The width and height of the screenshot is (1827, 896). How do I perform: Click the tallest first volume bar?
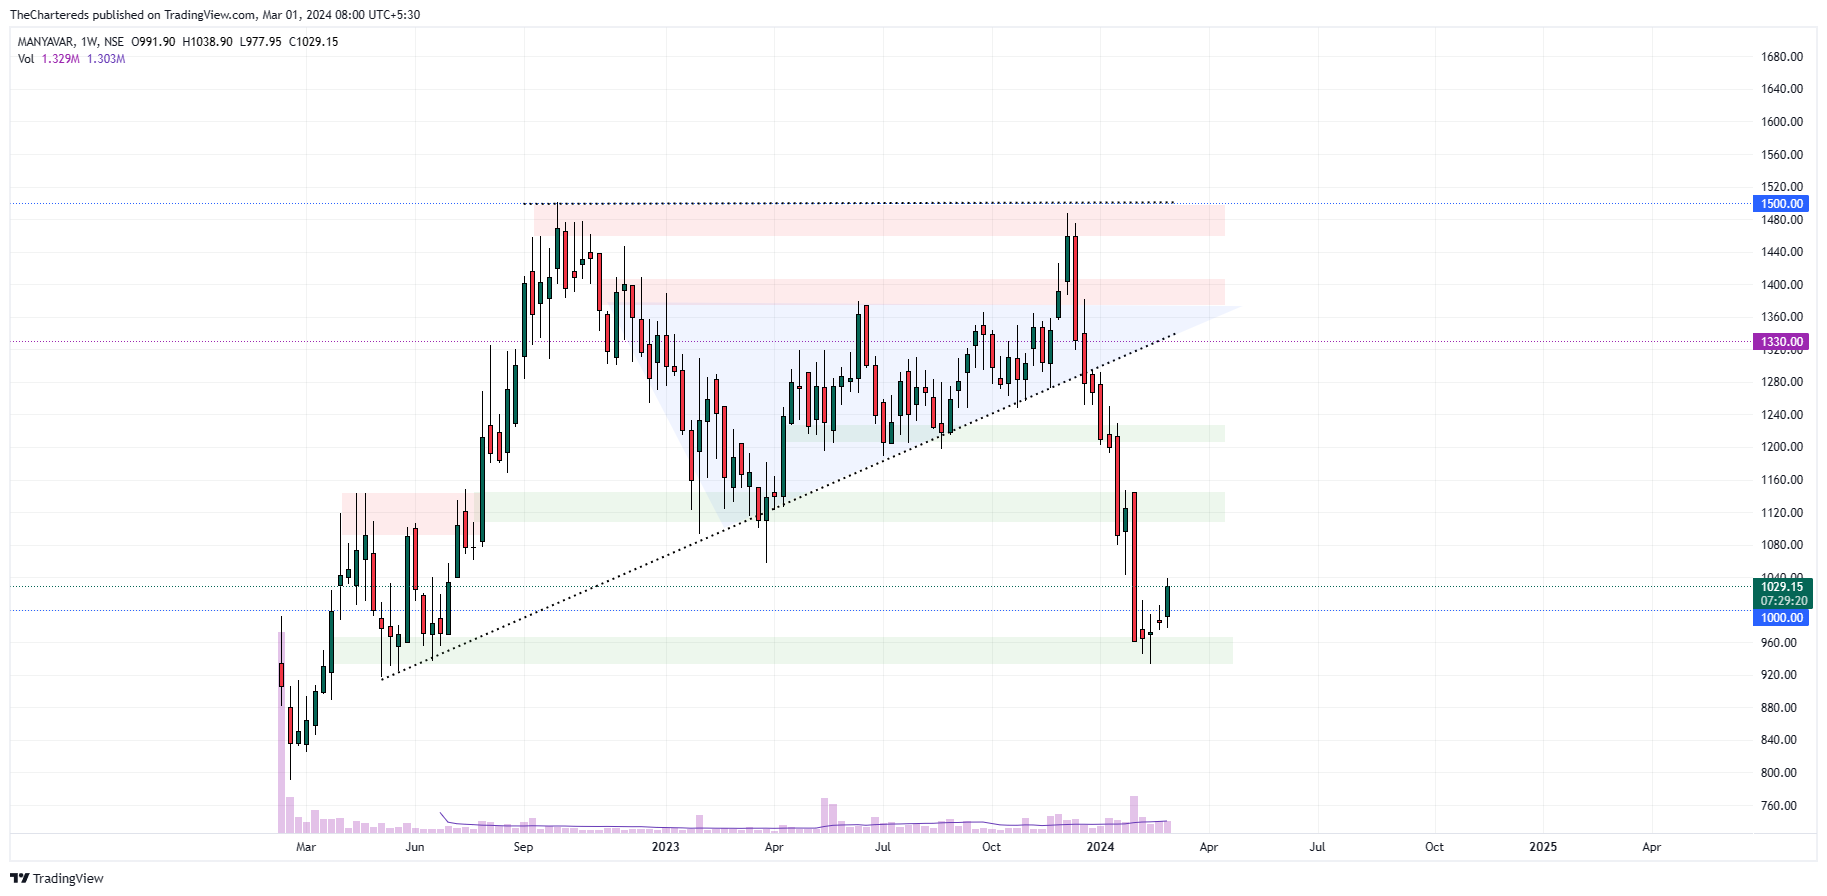(x=281, y=732)
